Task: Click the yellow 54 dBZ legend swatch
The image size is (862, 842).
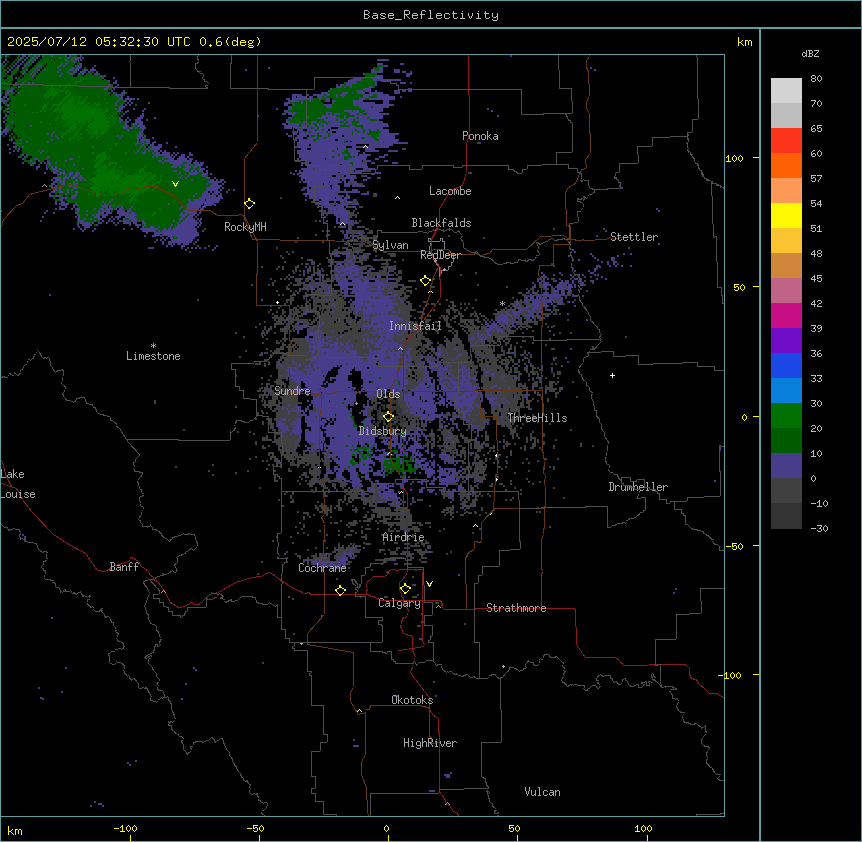Action: point(786,215)
